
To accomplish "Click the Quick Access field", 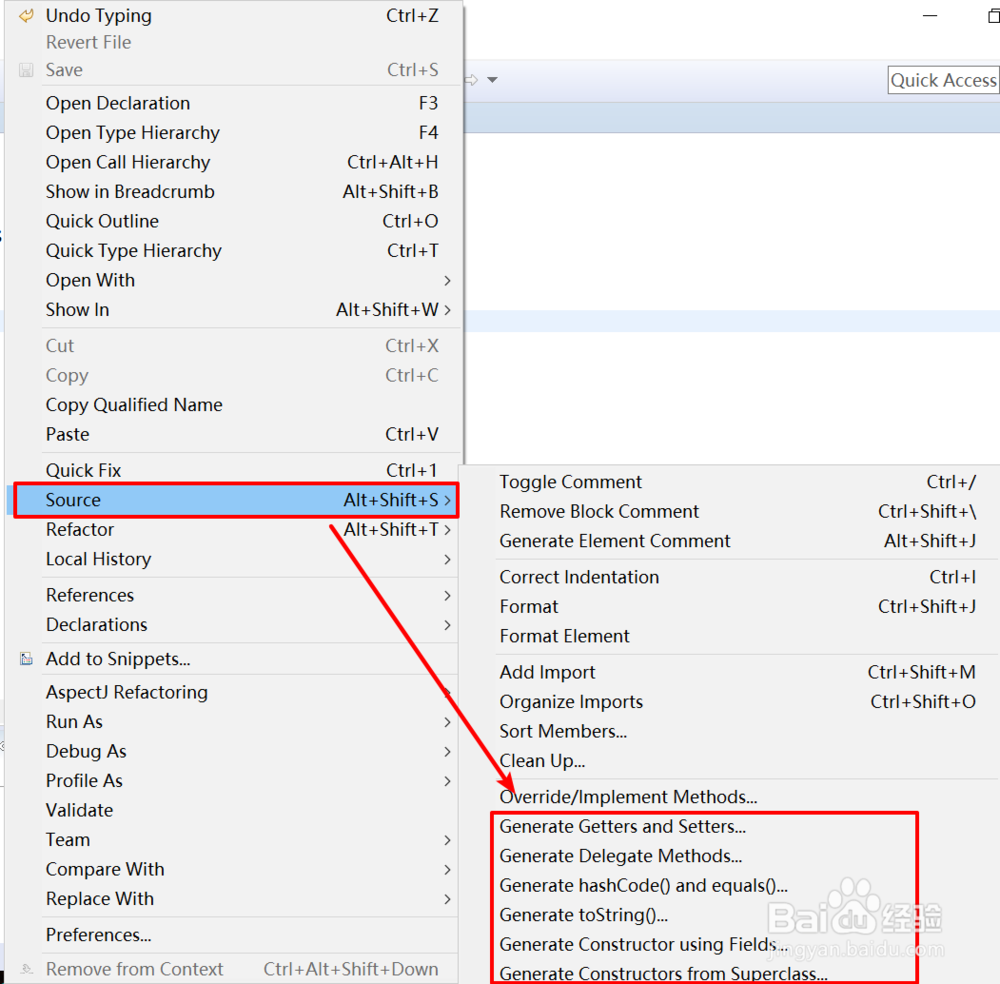I will click(x=943, y=80).
